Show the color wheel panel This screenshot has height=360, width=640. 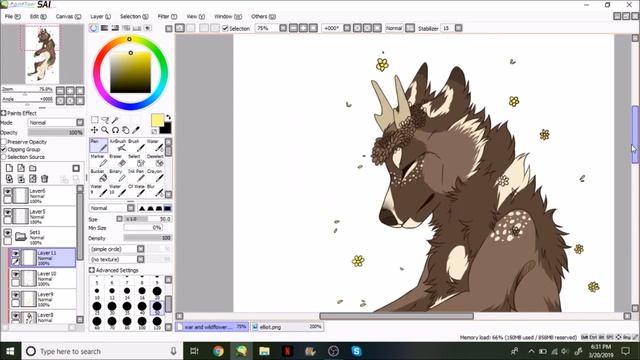[x=93, y=28]
